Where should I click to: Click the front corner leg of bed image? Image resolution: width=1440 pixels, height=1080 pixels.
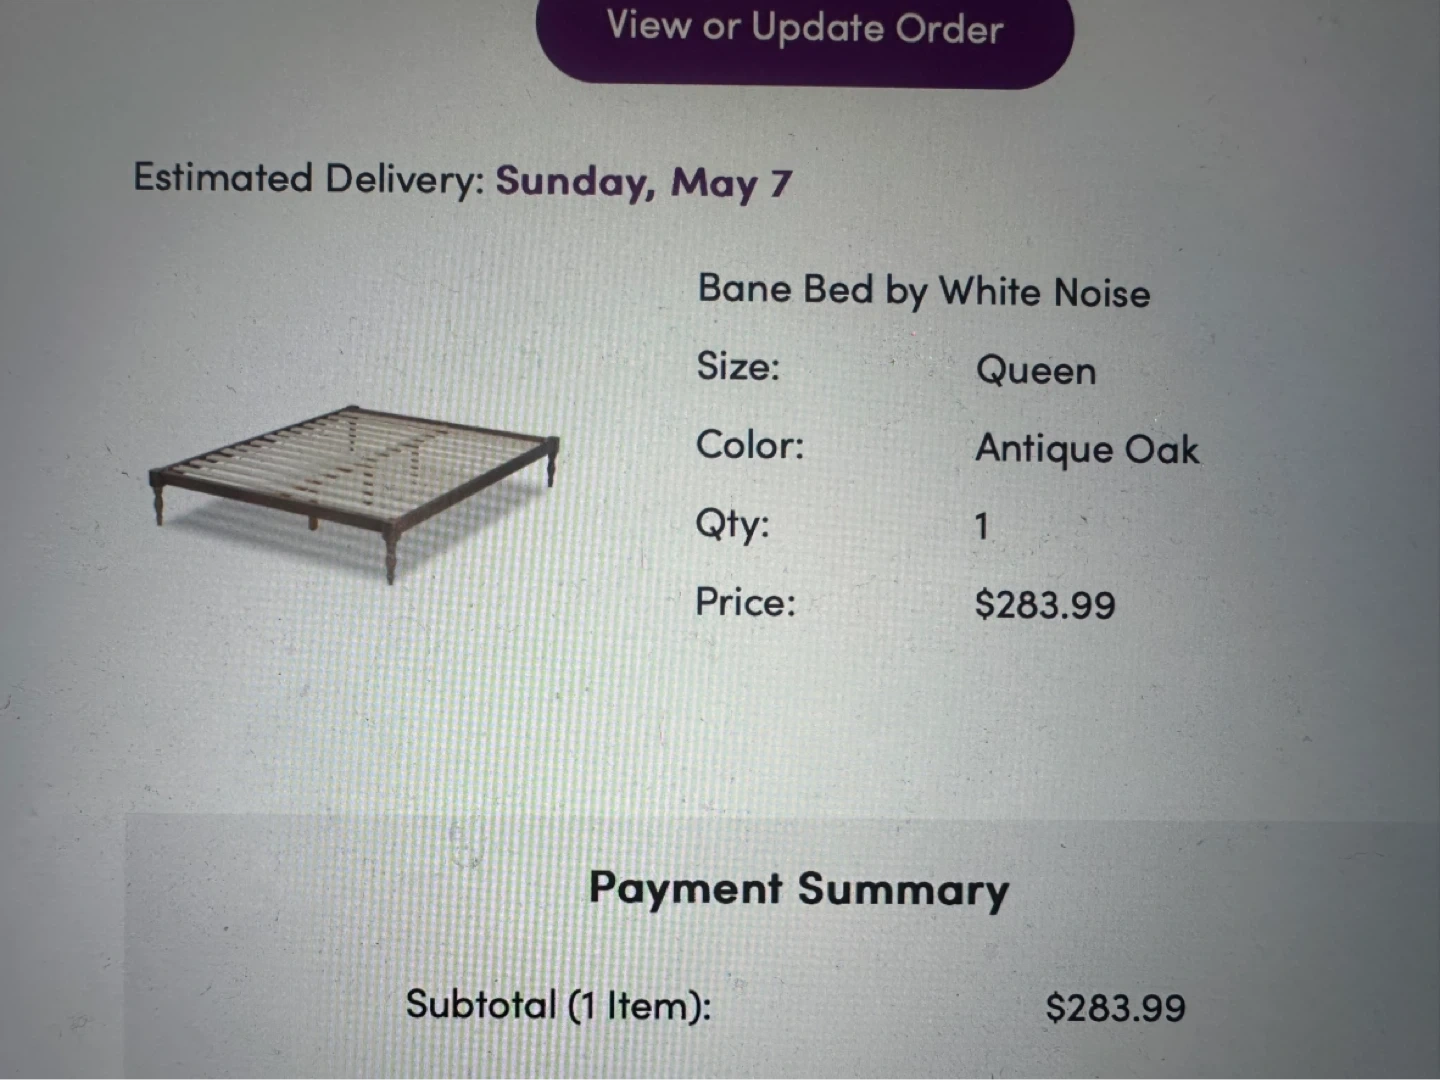tap(390, 560)
